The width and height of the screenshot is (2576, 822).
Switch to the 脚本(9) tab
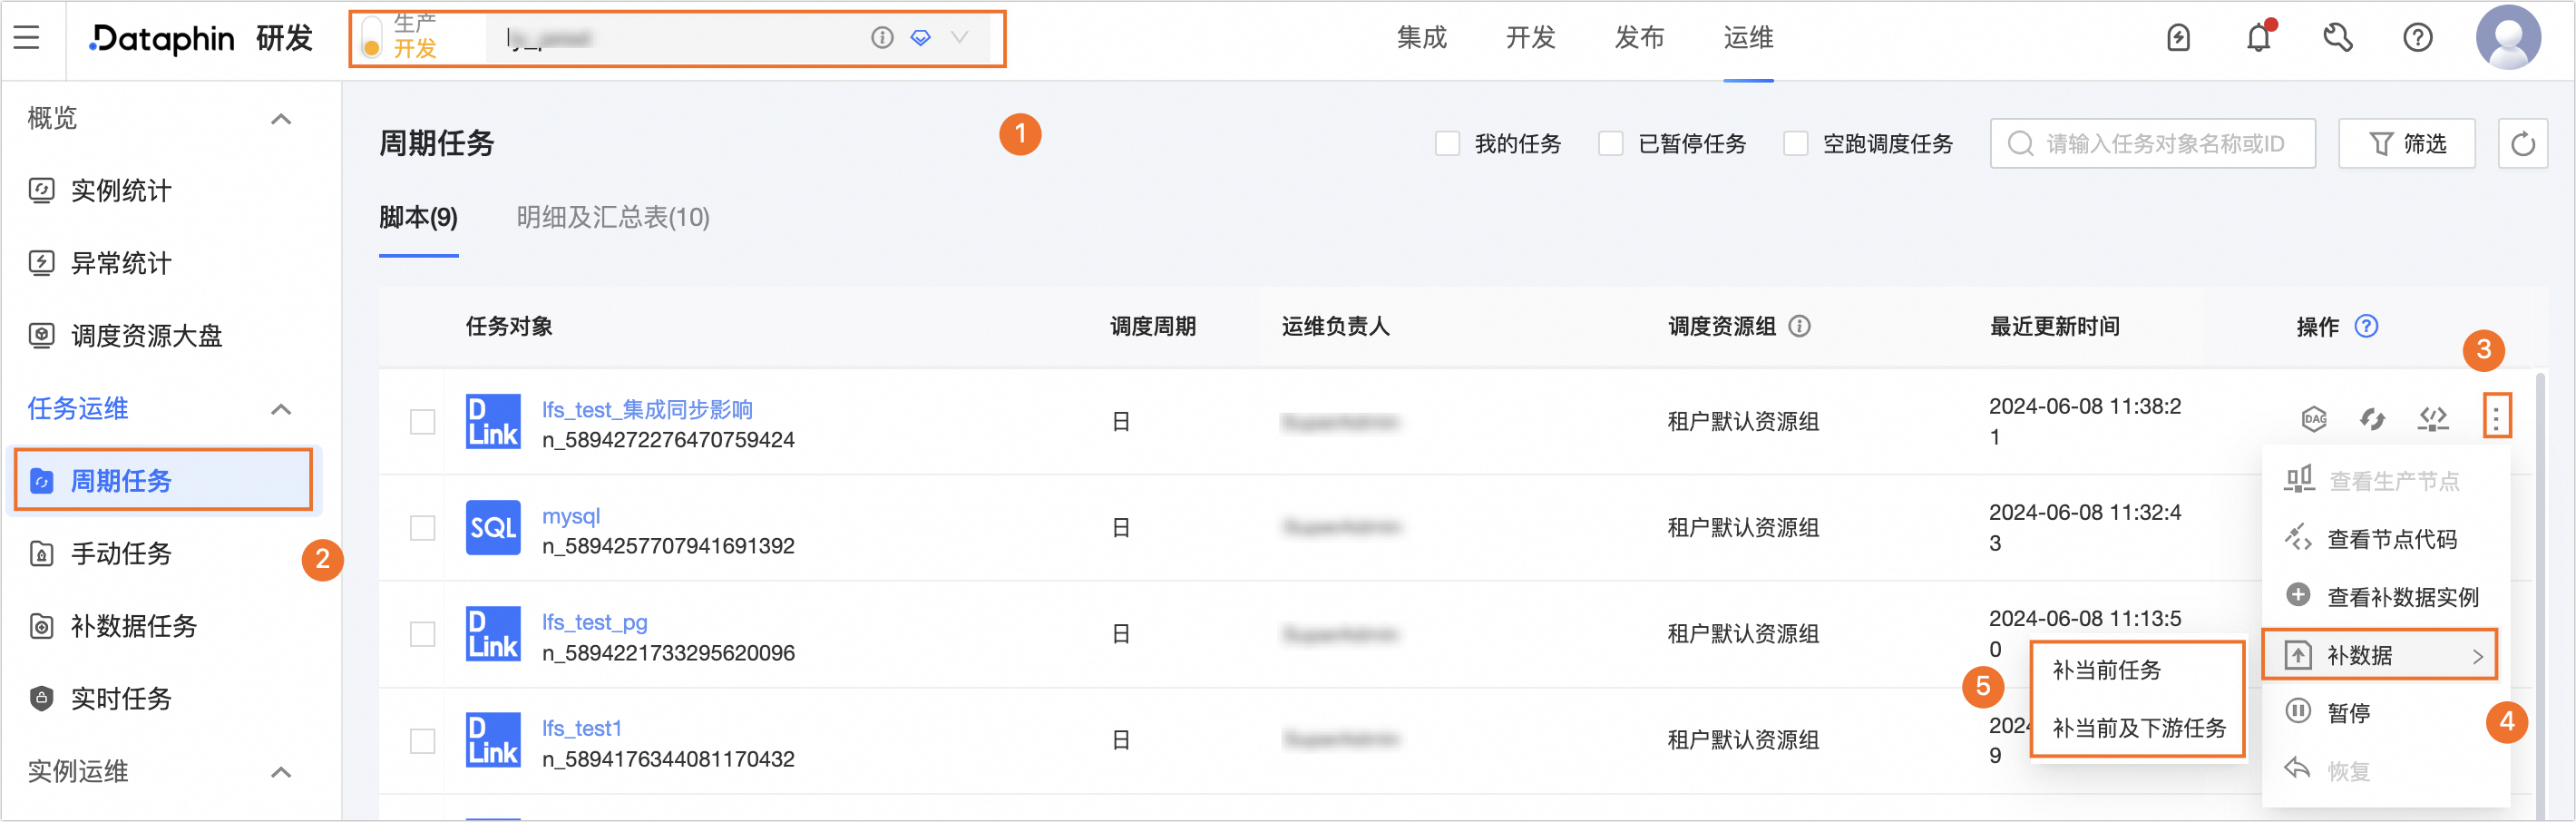coord(418,218)
